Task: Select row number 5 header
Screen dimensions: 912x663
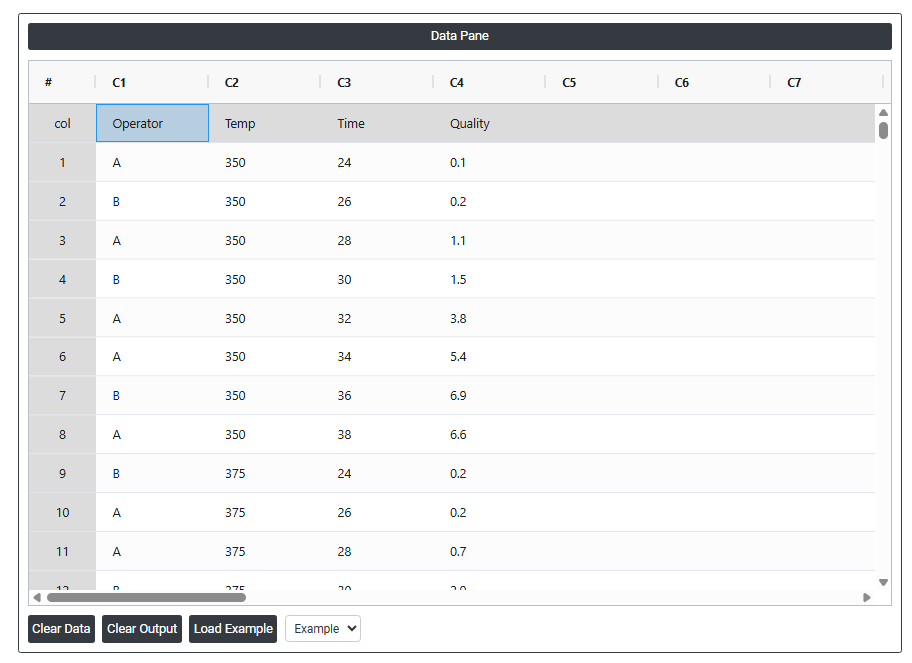Action: click(62, 319)
